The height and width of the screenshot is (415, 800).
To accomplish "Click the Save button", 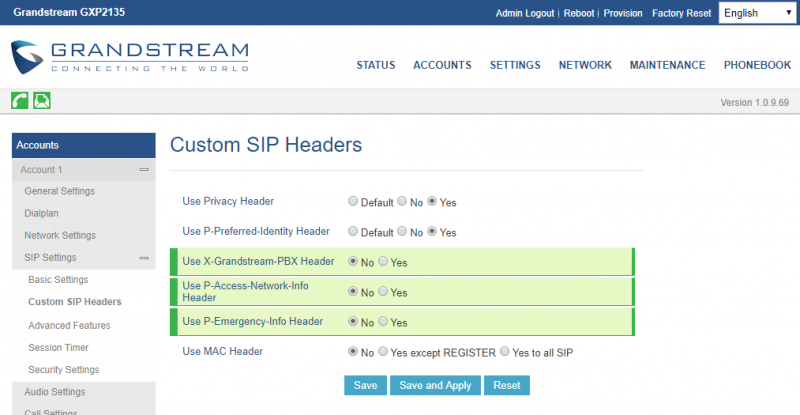I will point(365,385).
